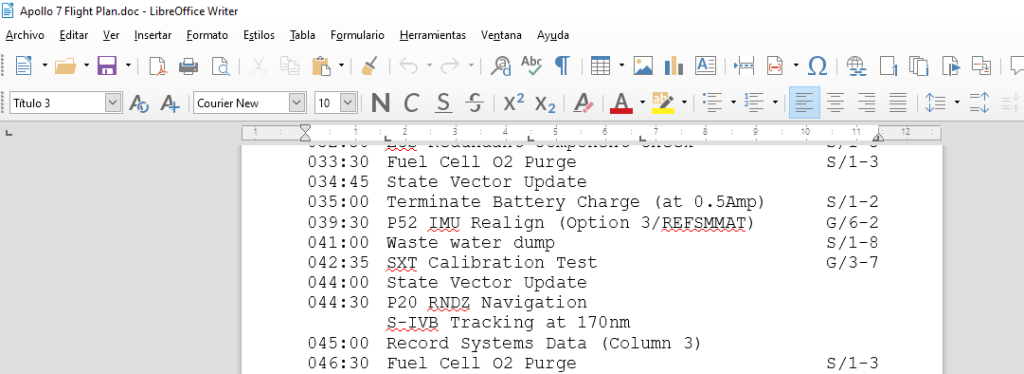This screenshot has width=1024, height=374.
Task: Open Find and Replace
Action: [x=502, y=65]
